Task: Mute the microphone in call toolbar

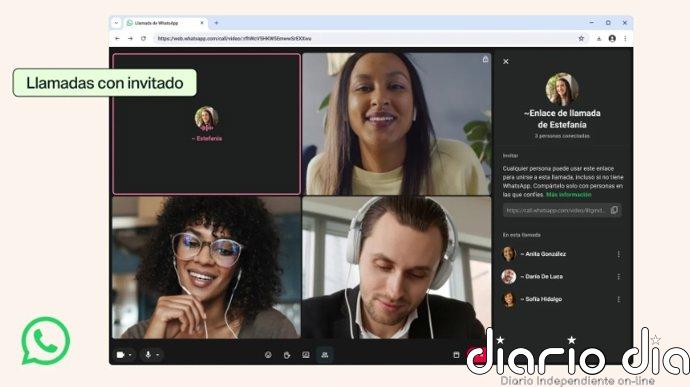Action: (x=148, y=355)
